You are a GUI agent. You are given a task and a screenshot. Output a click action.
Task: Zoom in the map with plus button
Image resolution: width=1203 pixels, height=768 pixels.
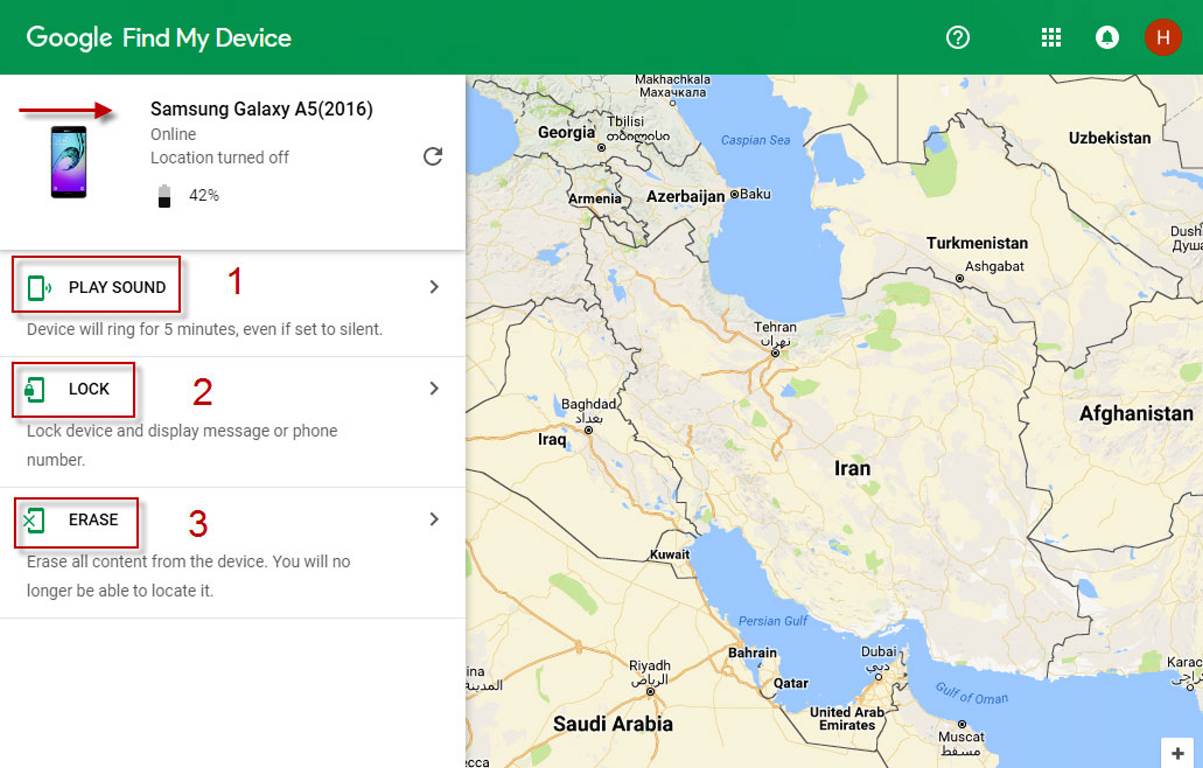click(1179, 752)
